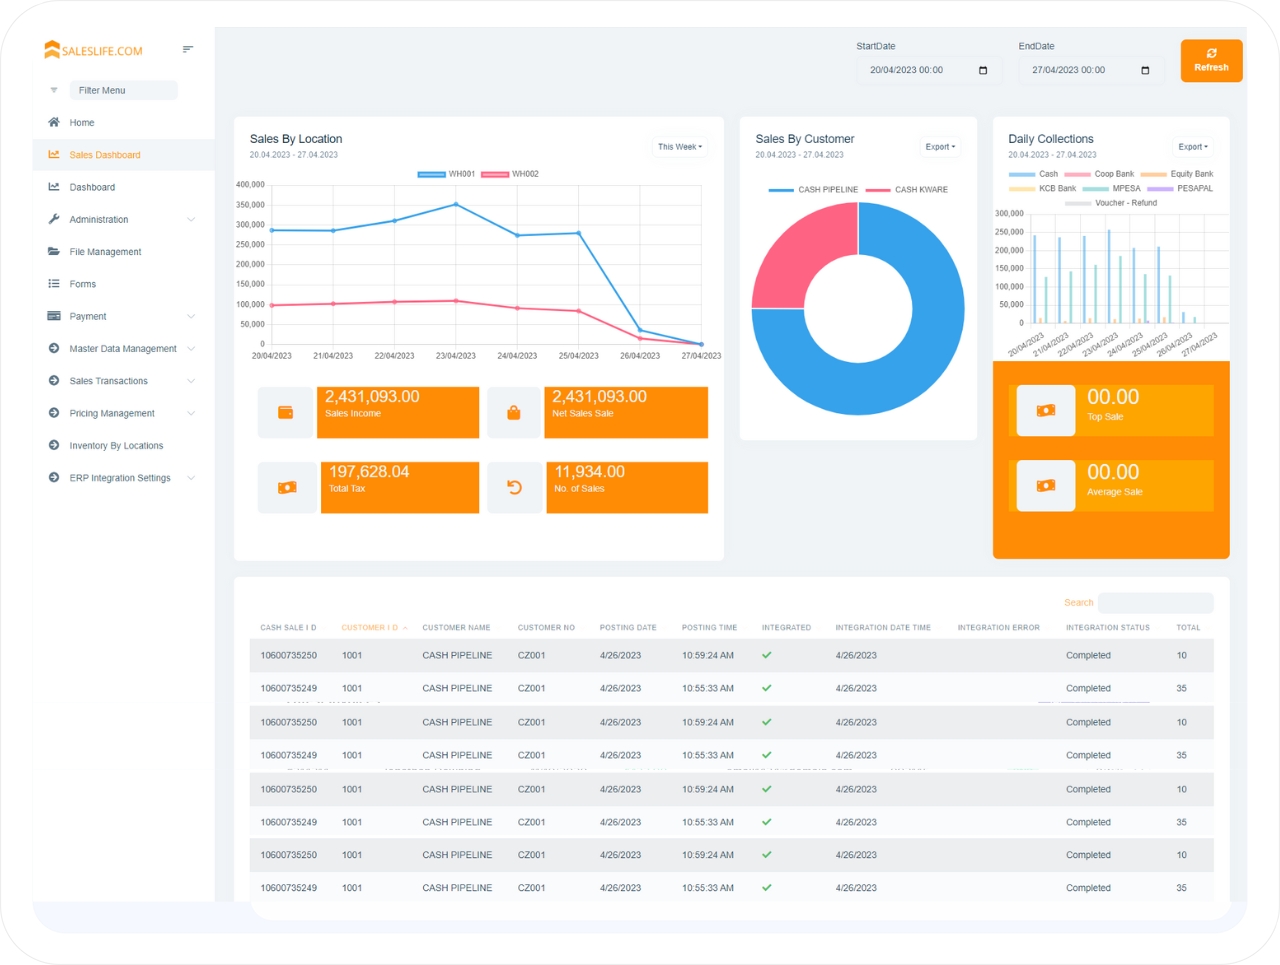Go to Home in the sidebar

[124, 122]
